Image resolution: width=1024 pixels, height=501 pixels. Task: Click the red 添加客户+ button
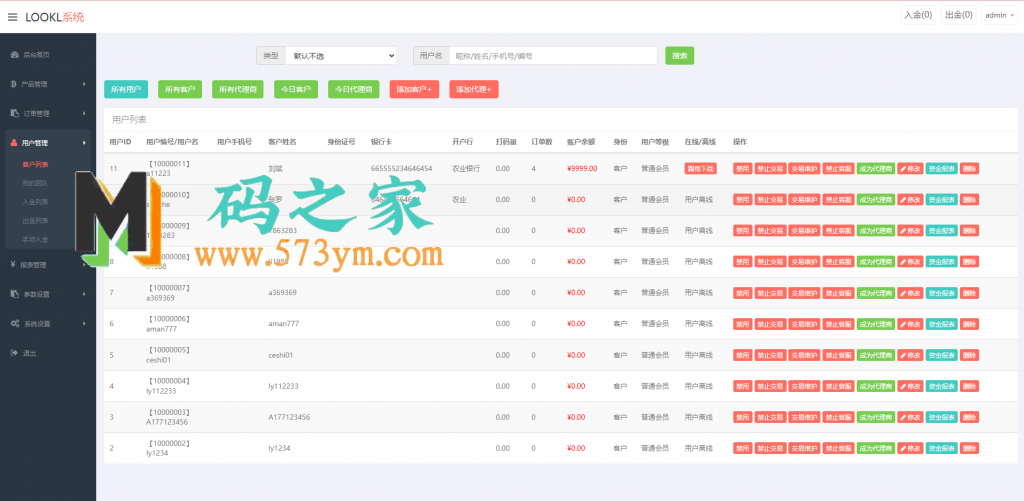[414, 89]
